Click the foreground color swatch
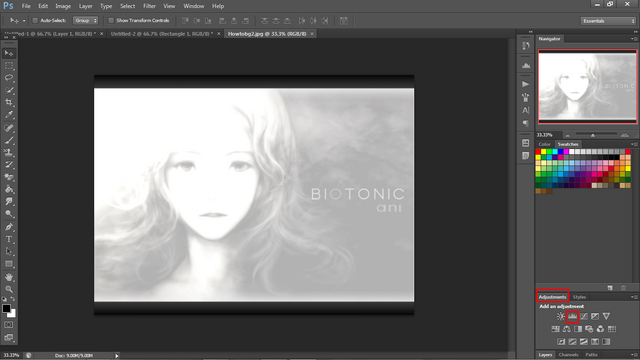Viewport: 640px width, 360px height. [6, 309]
